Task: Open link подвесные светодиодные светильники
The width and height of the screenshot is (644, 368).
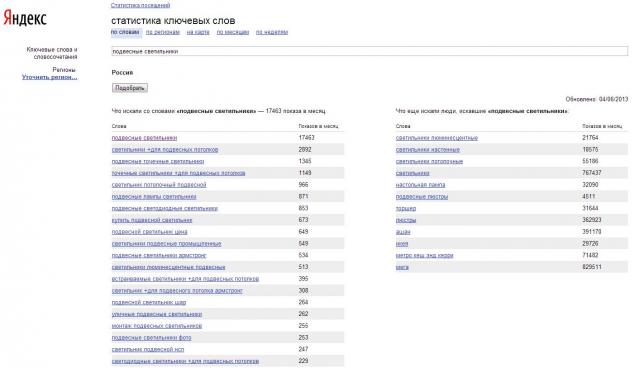Action: [165, 209]
